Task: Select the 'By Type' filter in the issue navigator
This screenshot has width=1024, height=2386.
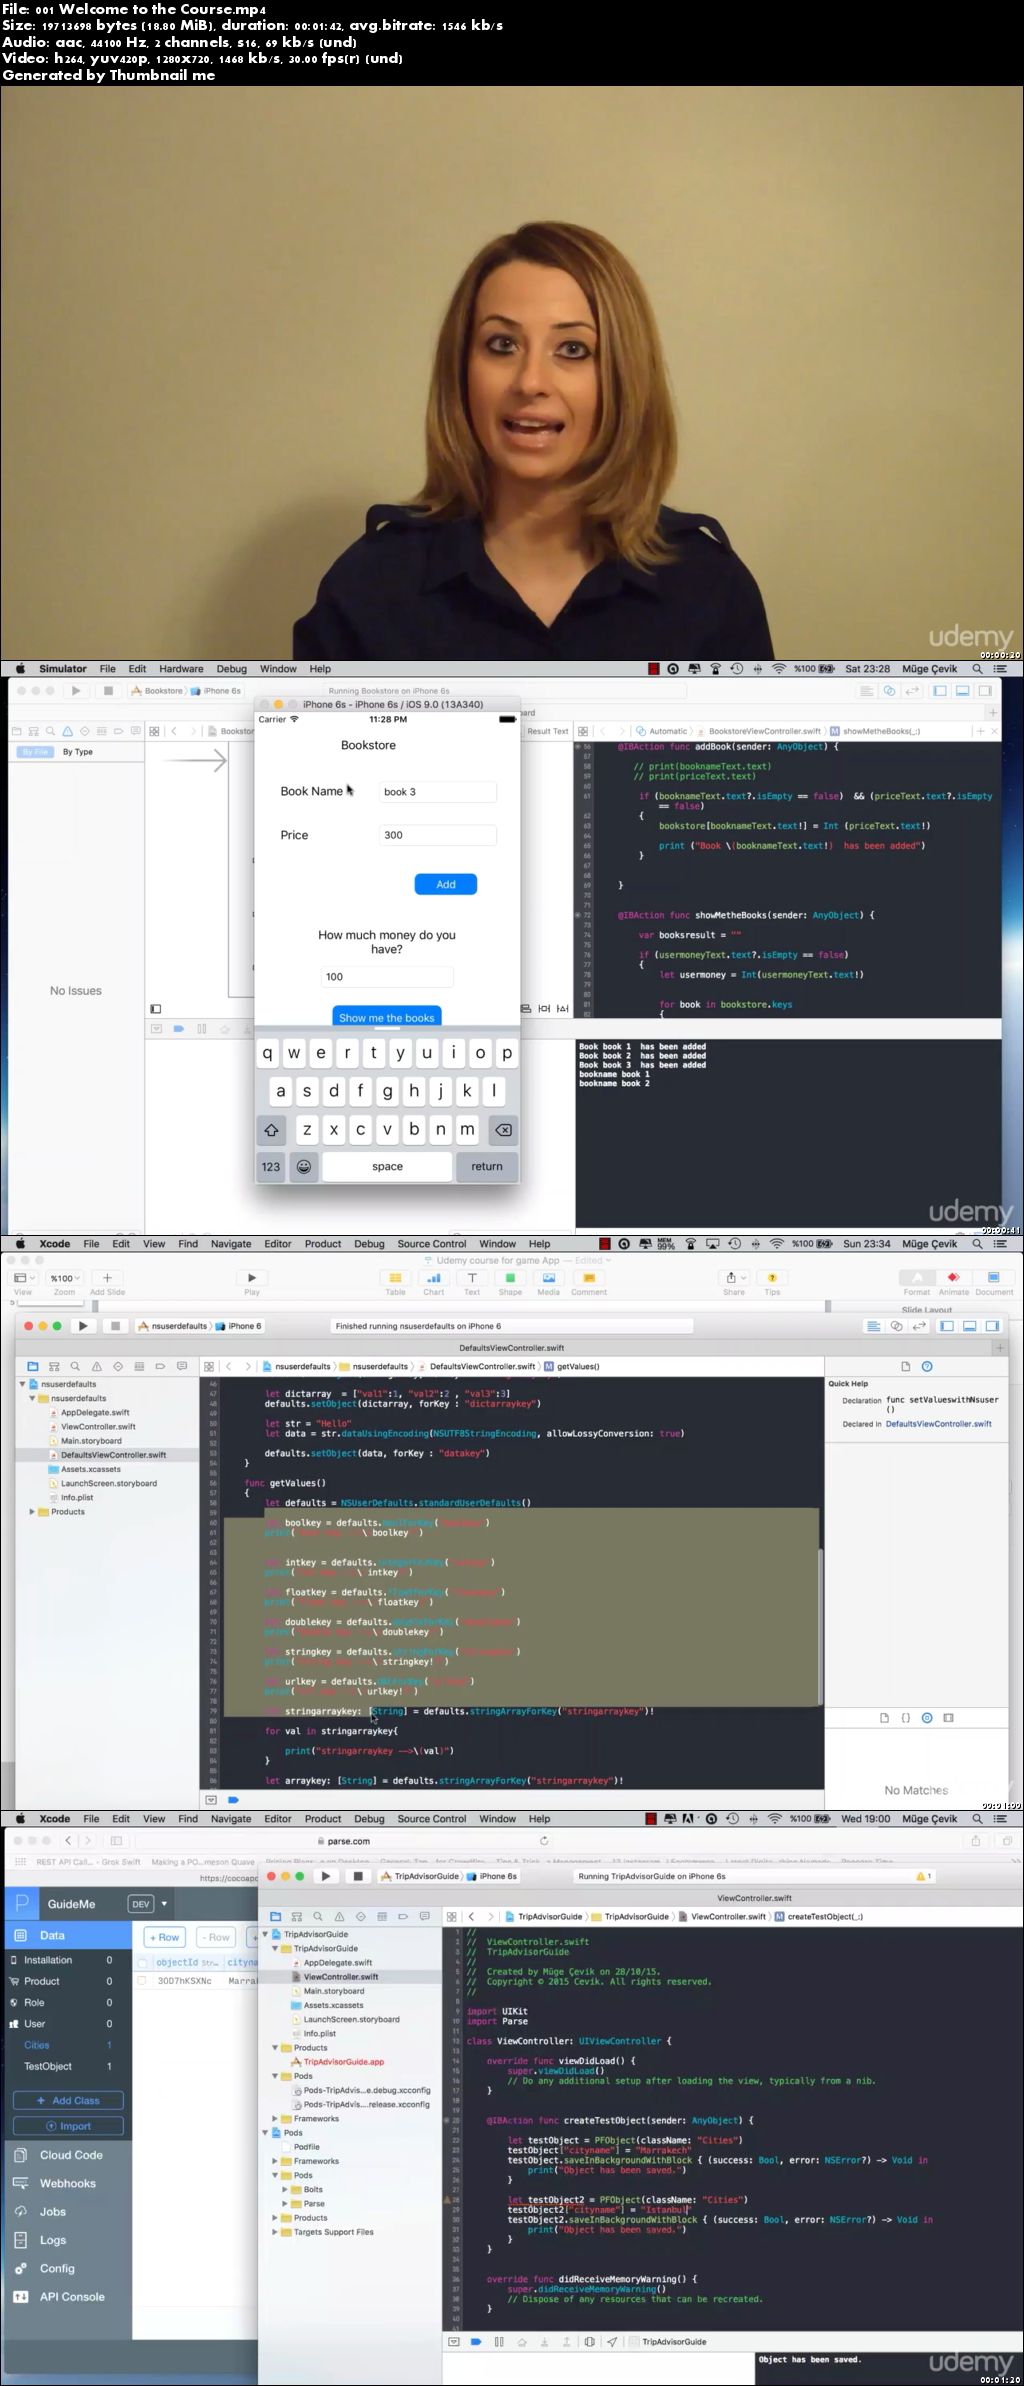Action: (x=78, y=752)
